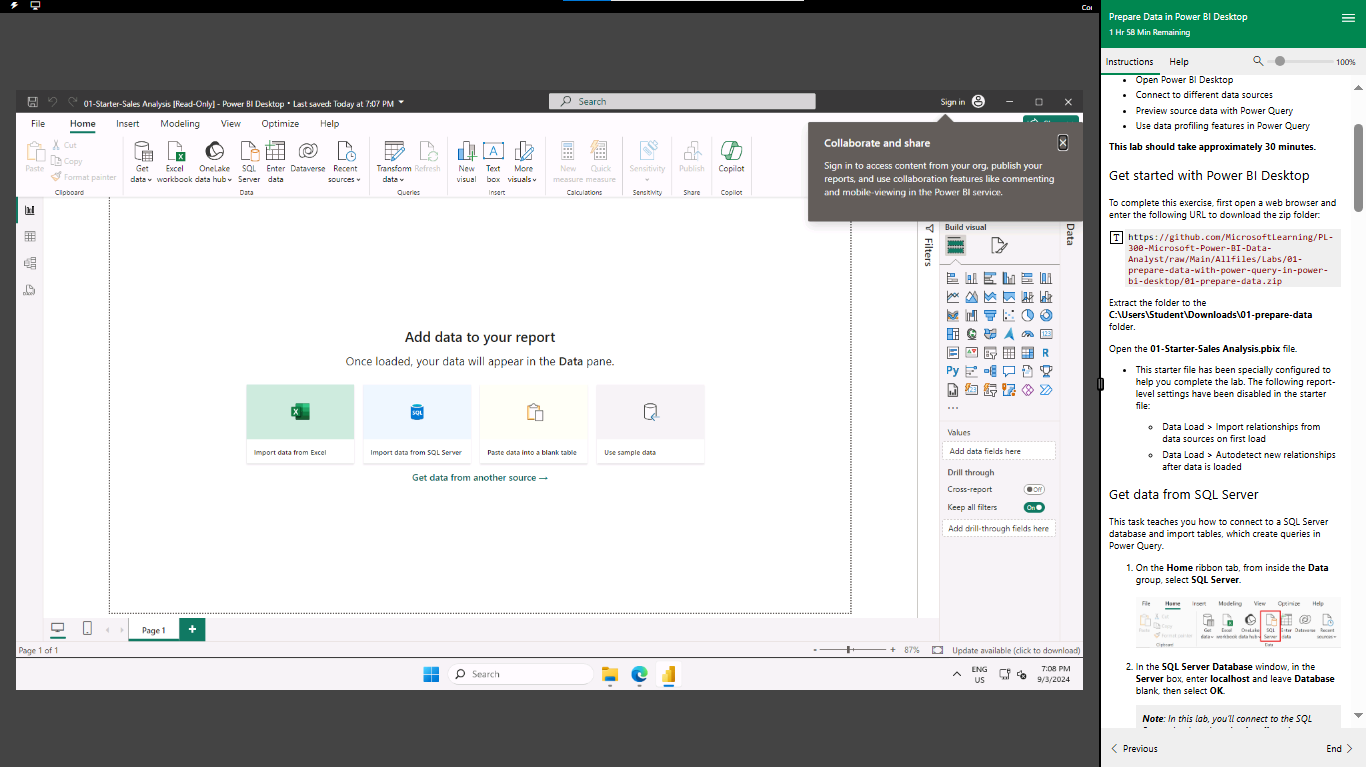Pick the Pie chart visual
The image size is (1366, 767).
coord(1027,315)
